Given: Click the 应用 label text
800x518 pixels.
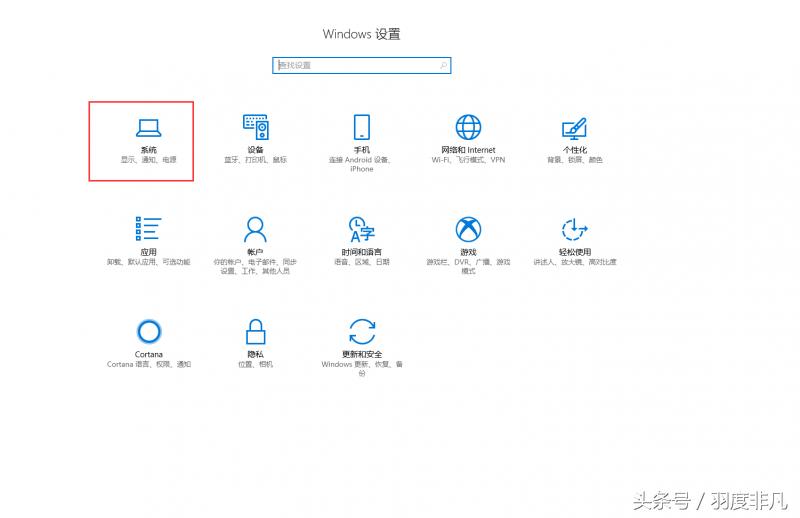Looking at the screenshot, I should [148, 252].
